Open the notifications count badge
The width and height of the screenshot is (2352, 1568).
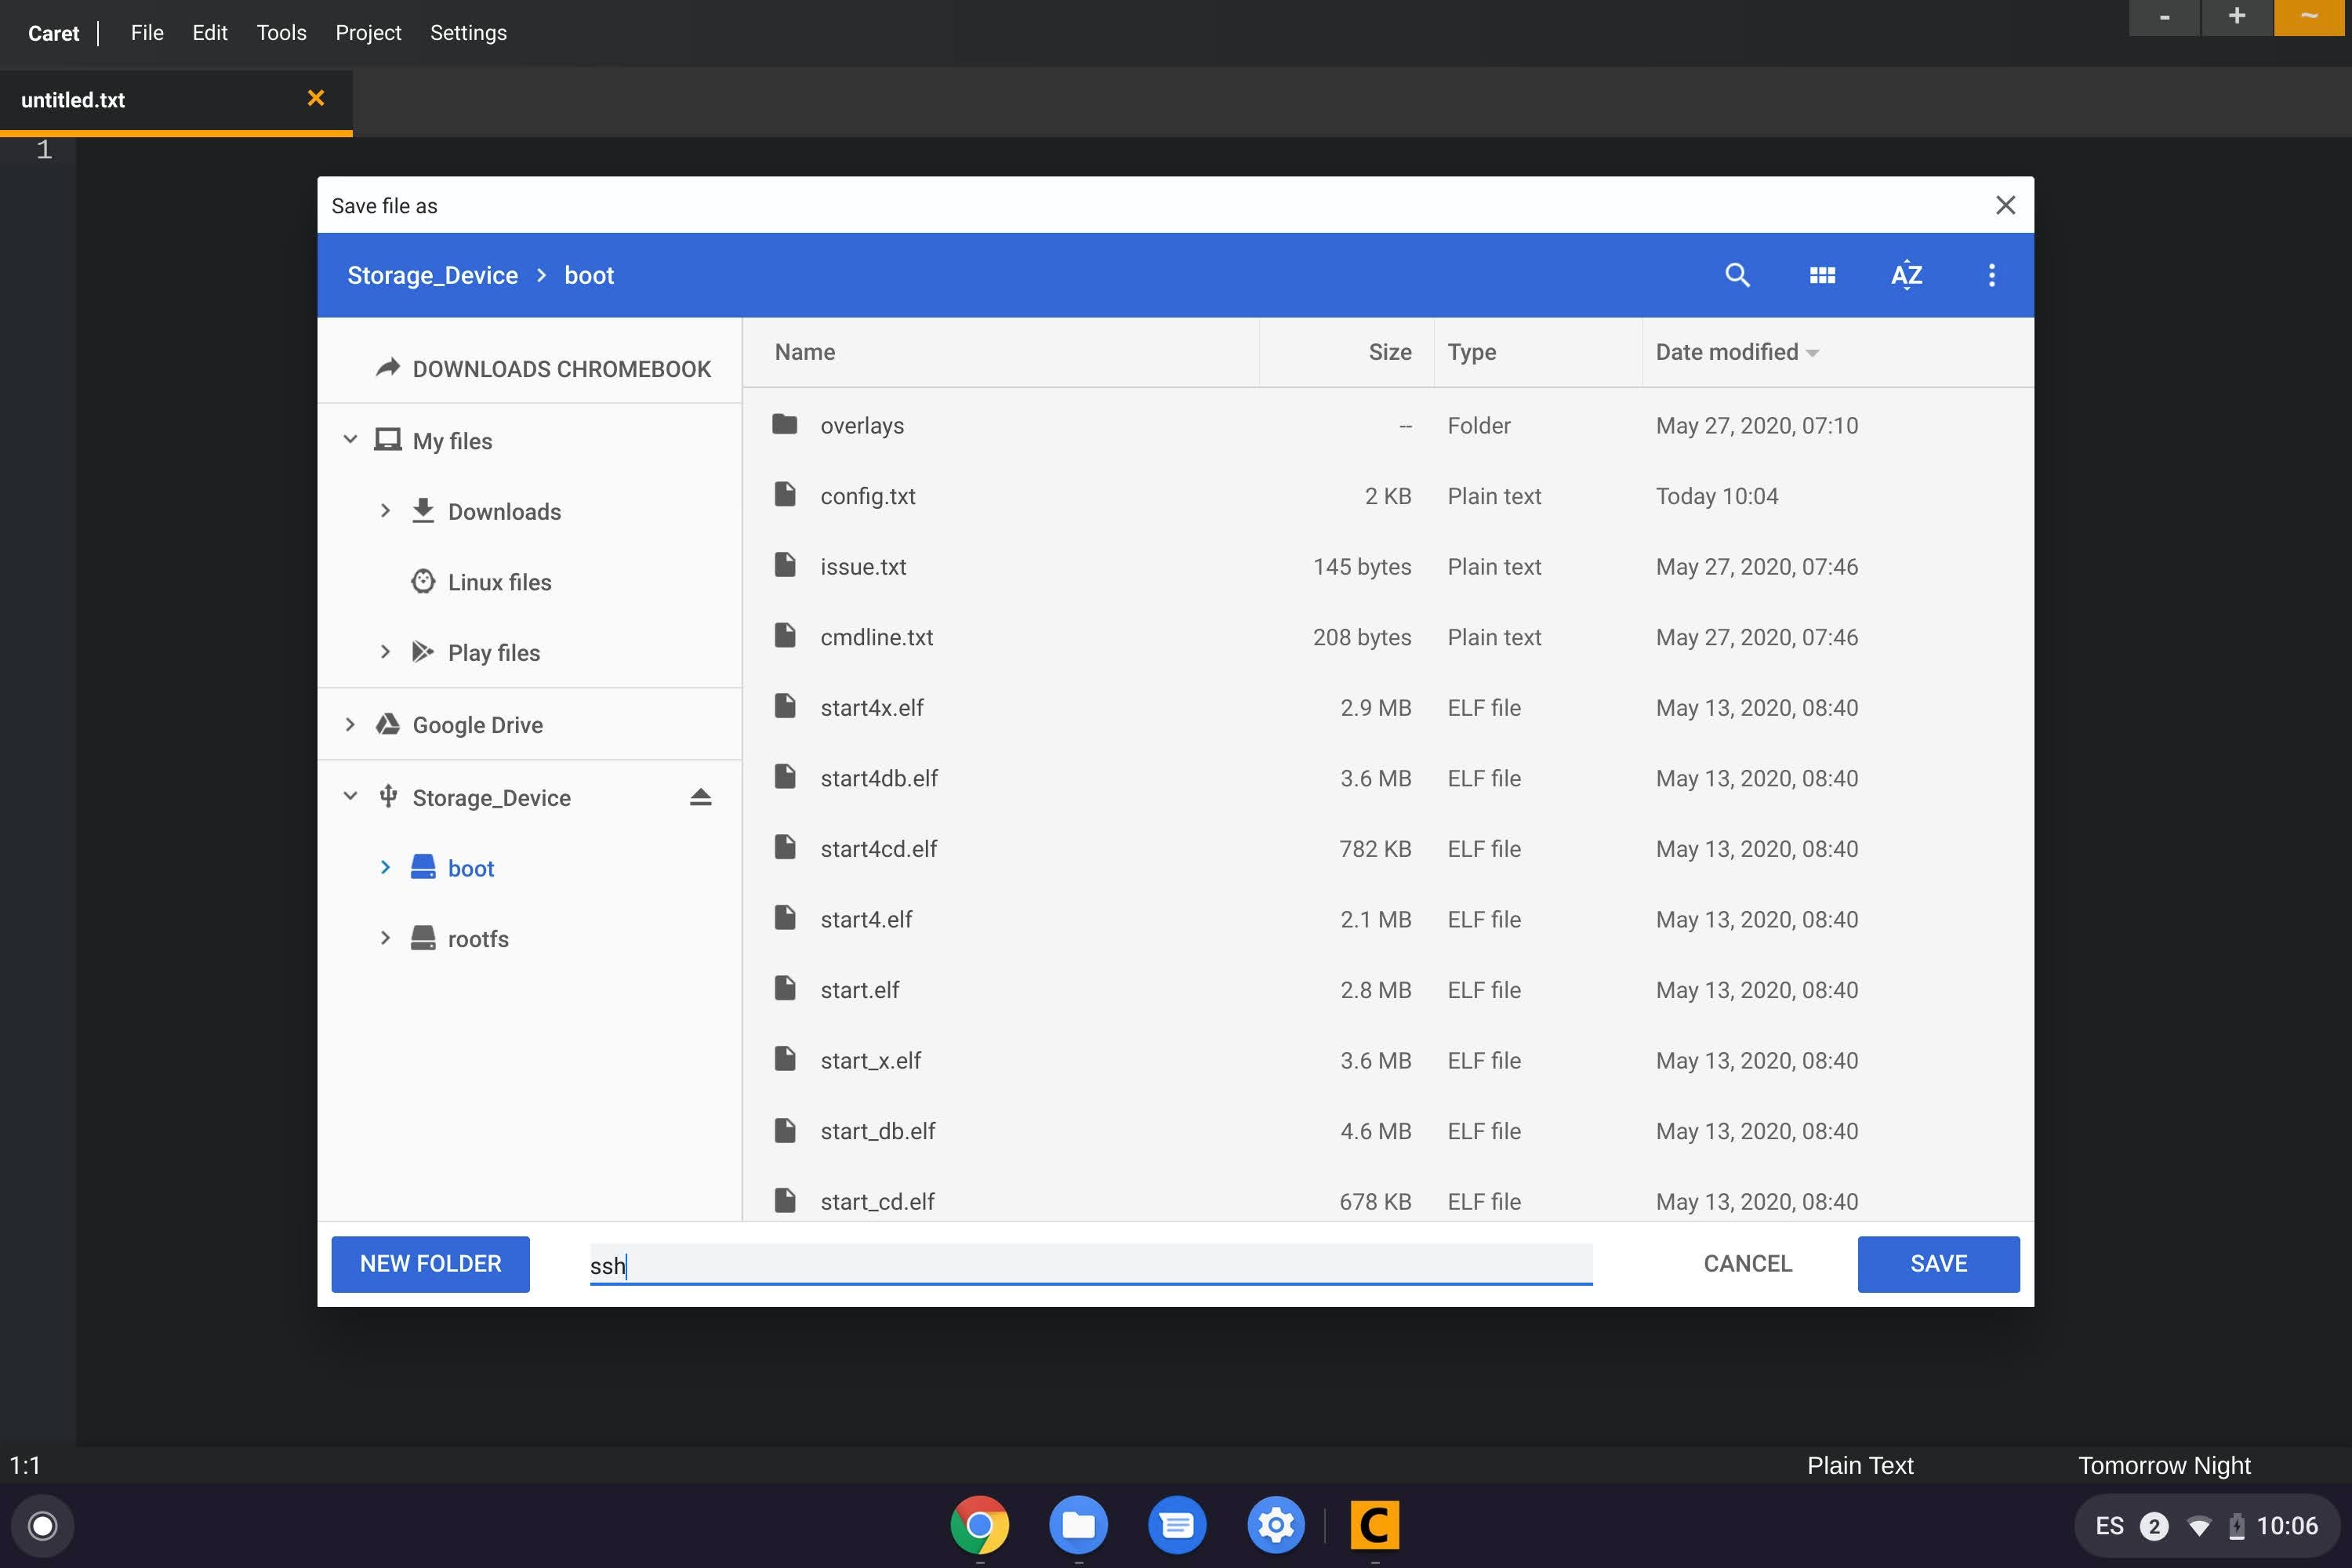[x=2153, y=1526]
